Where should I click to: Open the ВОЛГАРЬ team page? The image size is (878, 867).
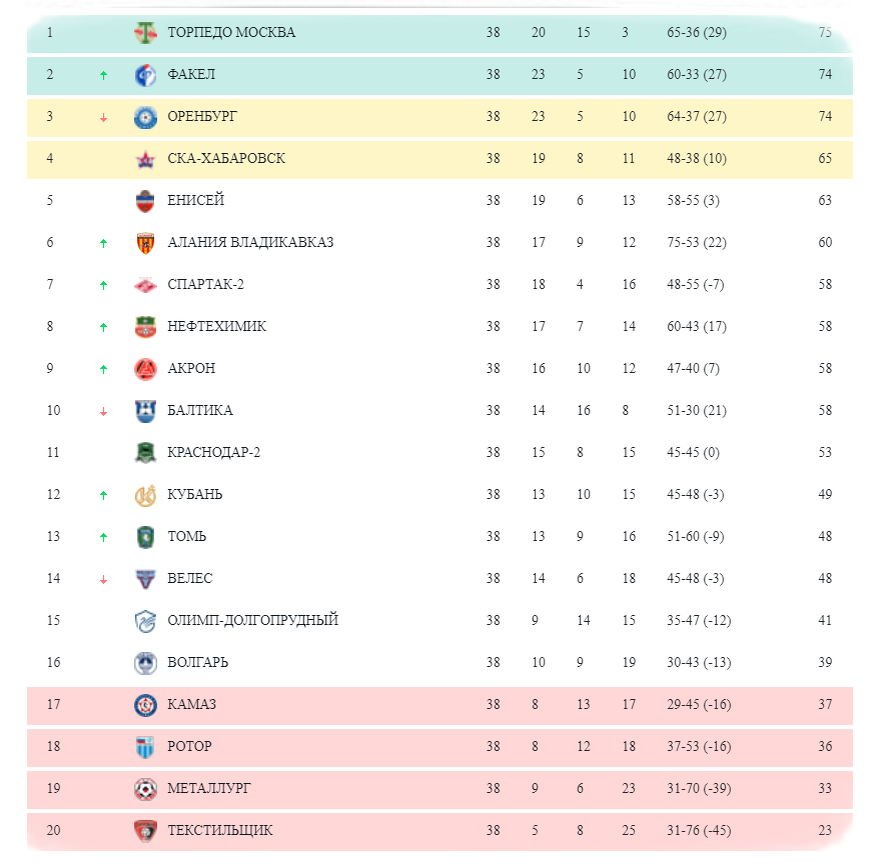point(198,663)
